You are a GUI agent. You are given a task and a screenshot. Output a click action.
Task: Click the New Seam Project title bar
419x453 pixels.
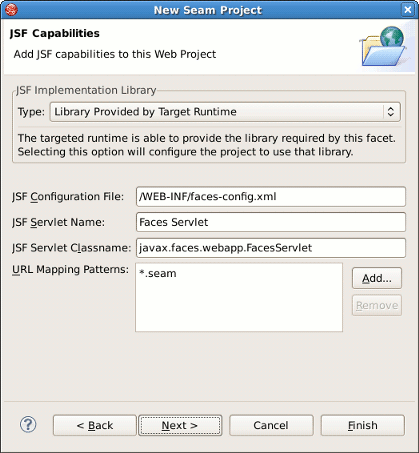point(208,10)
